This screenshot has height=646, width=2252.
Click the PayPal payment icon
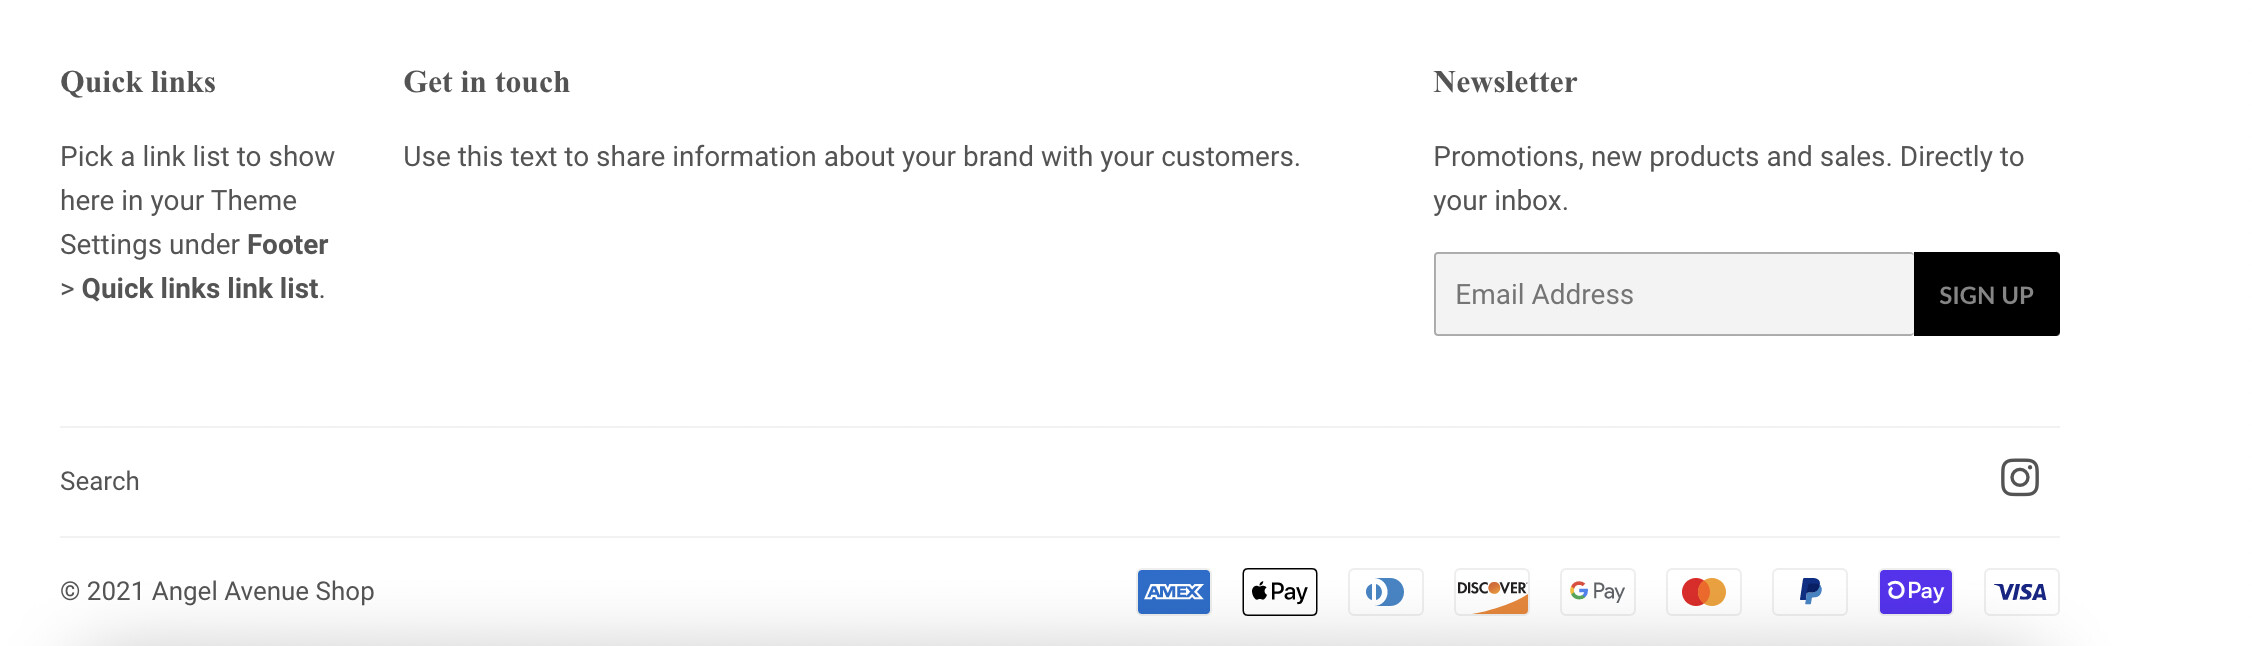click(x=1810, y=592)
